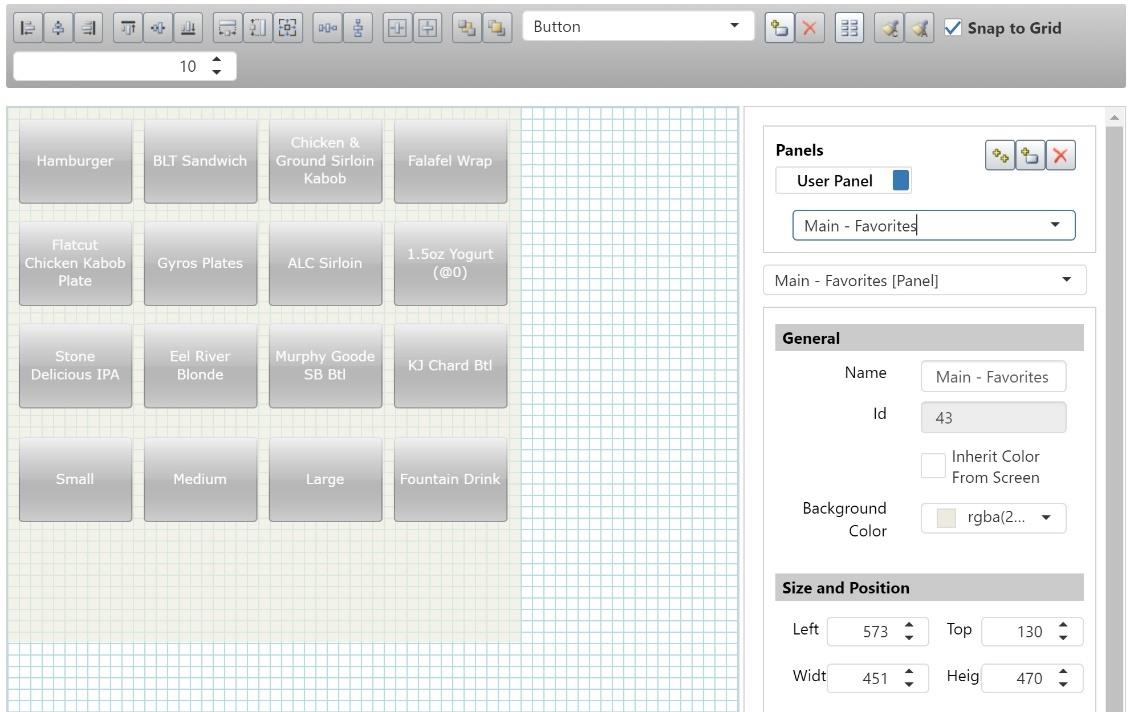
Task: Click the red X delete panel icon
Action: click(x=1060, y=155)
